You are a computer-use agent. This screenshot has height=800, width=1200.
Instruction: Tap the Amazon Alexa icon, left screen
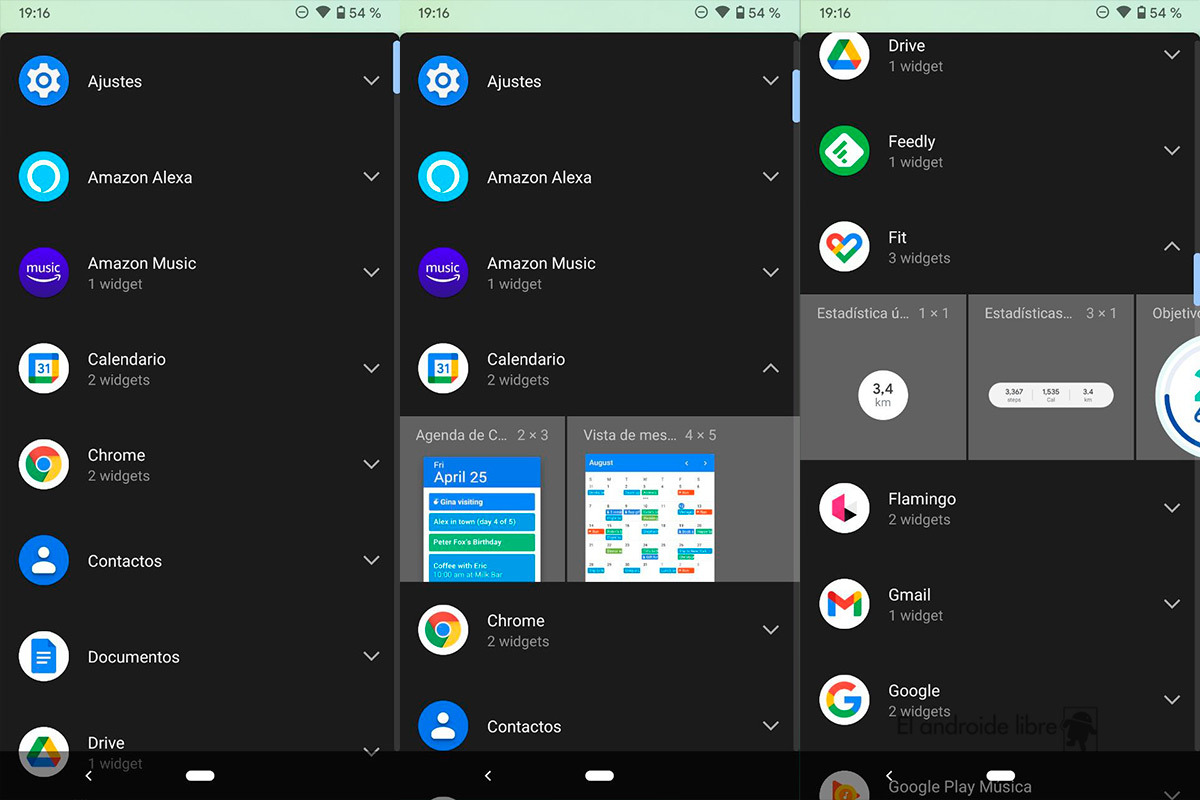coord(44,177)
